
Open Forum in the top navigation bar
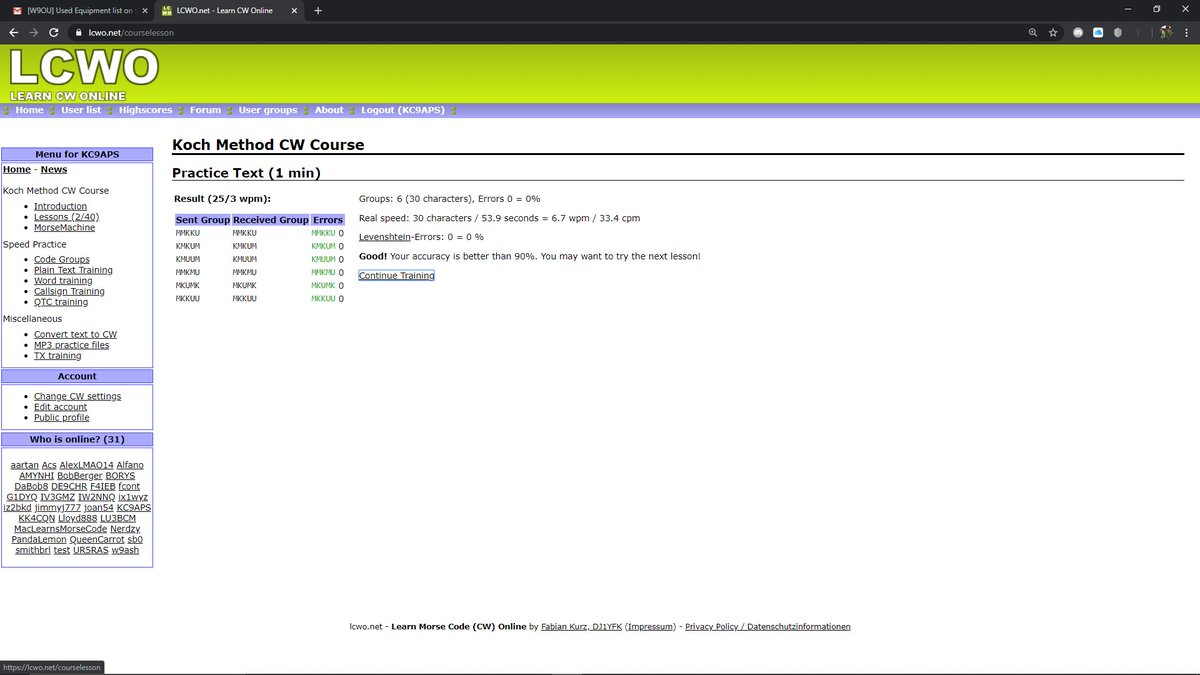(205, 110)
